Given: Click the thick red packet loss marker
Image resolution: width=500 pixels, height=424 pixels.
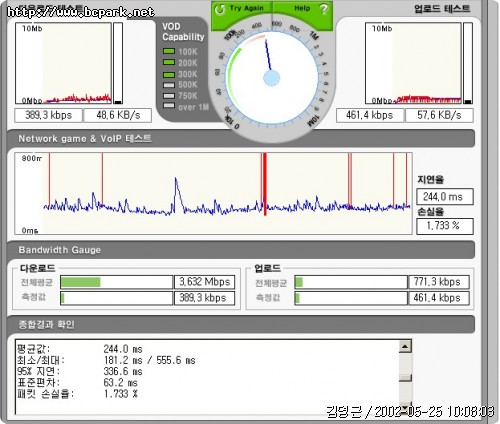Looking at the screenshot, I should (265, 184).
